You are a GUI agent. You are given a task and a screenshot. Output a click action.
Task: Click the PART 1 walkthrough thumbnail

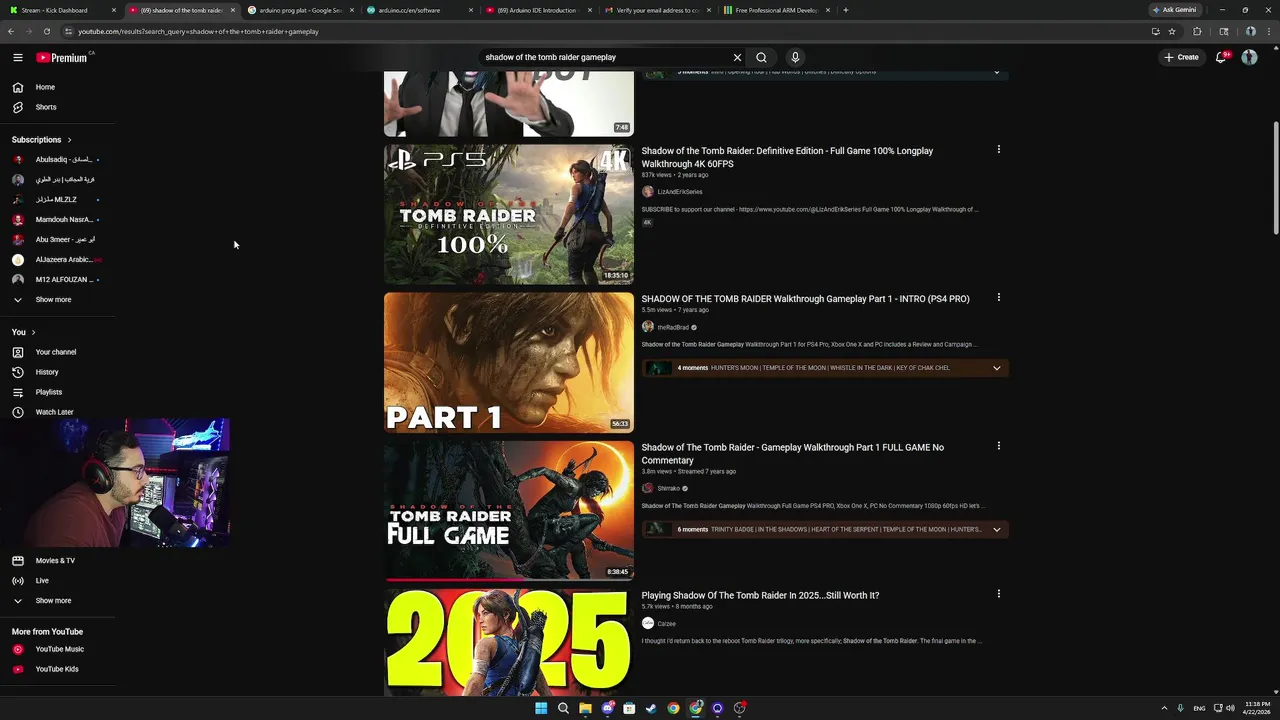(x=508, y=362)
